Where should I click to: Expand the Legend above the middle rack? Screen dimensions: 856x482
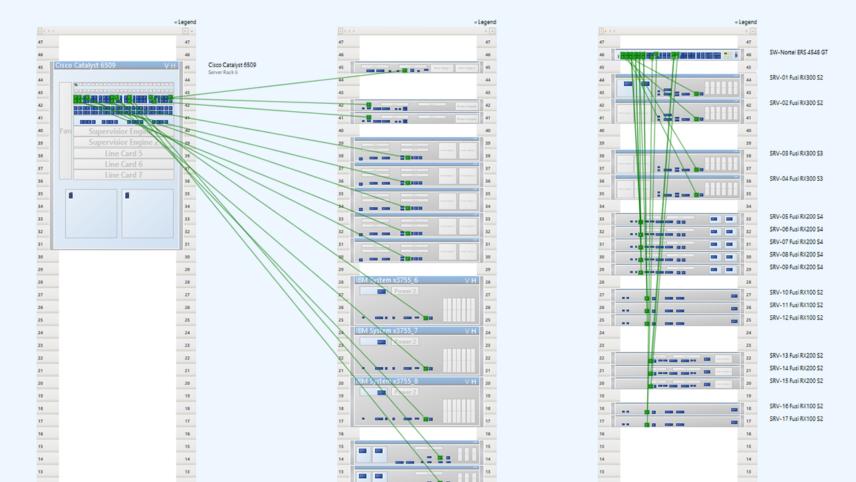(x=485, y=22)
